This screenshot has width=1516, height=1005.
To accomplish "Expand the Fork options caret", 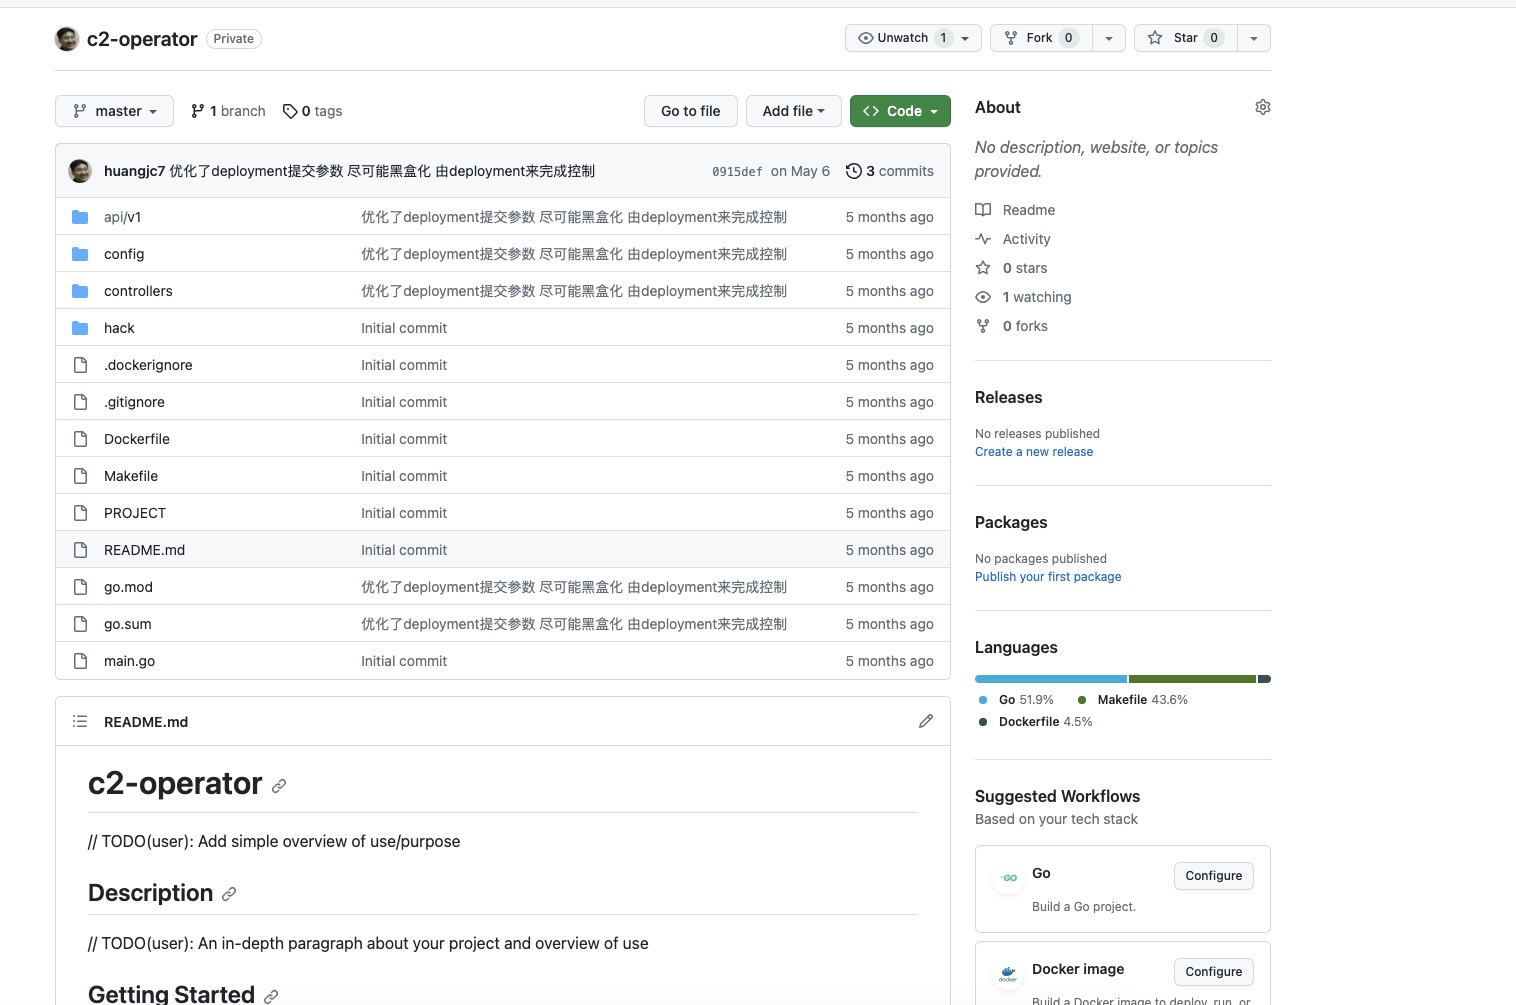I will point(1108,38).
